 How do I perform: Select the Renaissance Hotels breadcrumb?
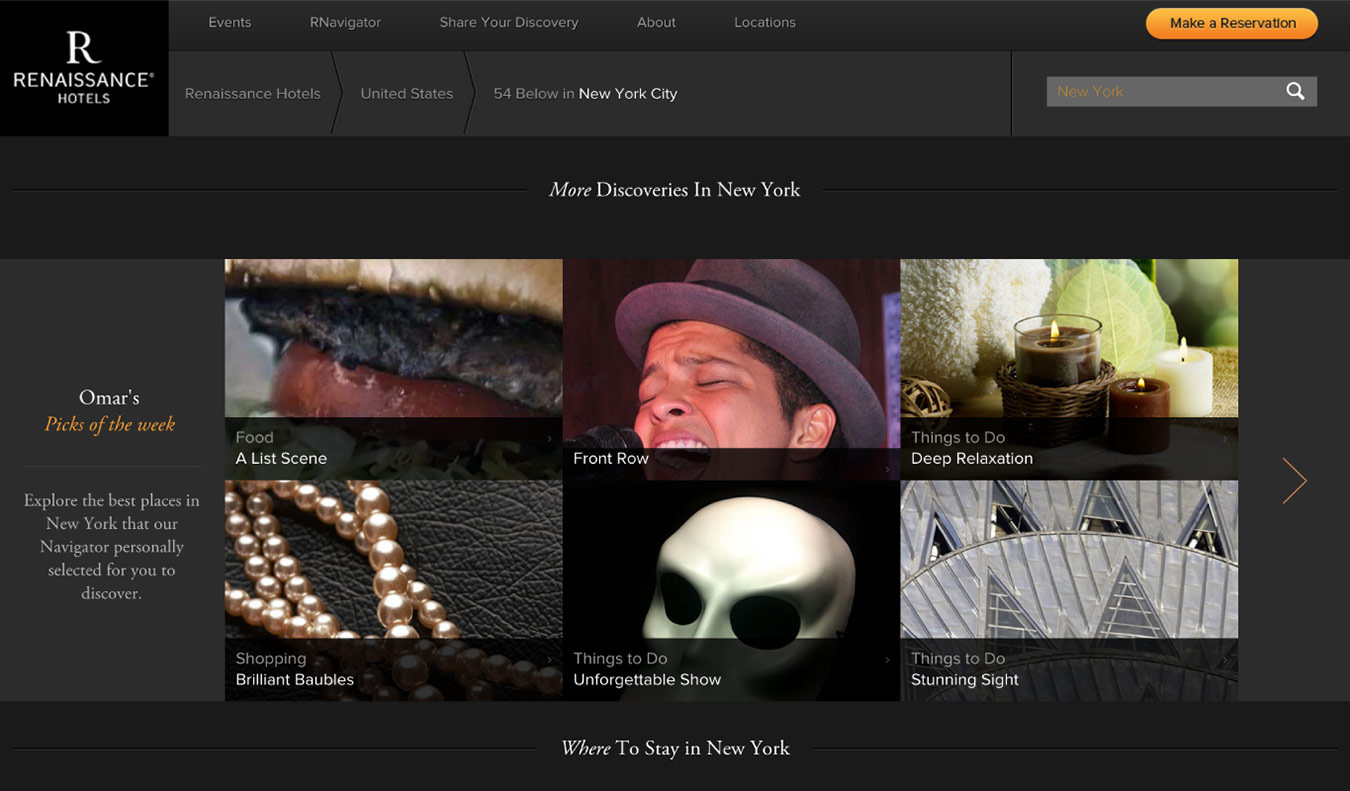(252, 93)
